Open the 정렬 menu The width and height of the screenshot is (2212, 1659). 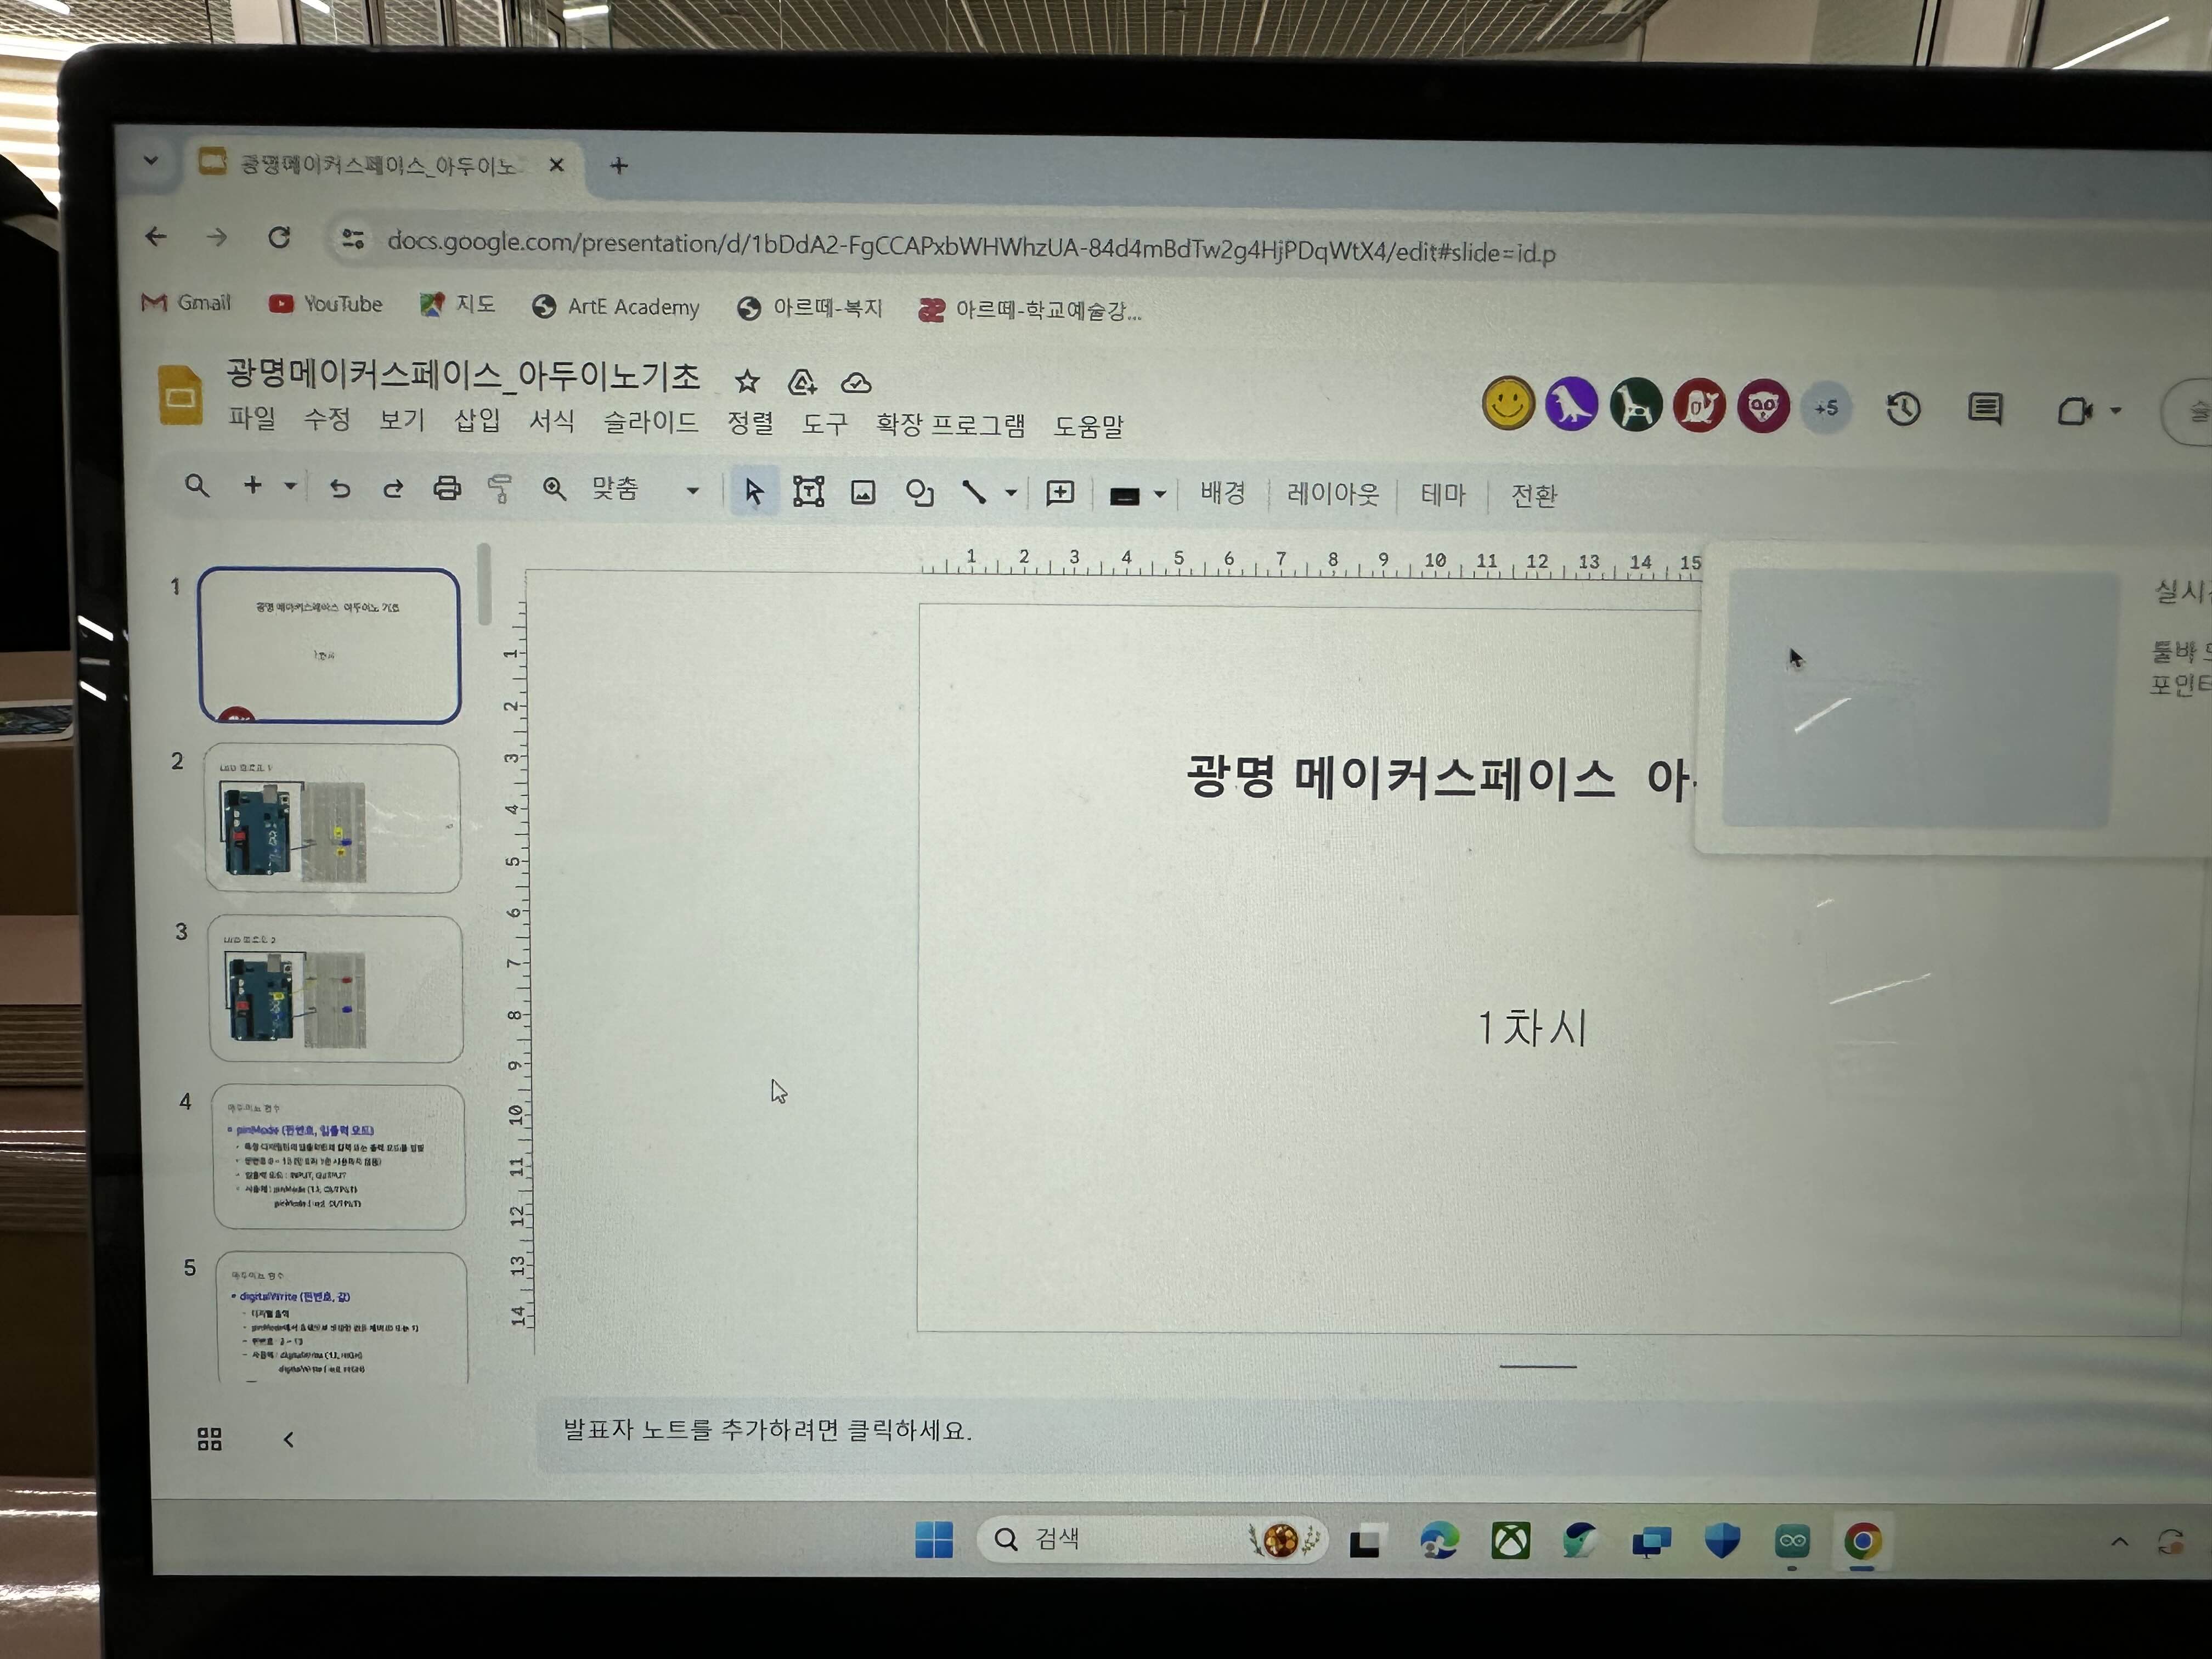(x=751, y=423)
